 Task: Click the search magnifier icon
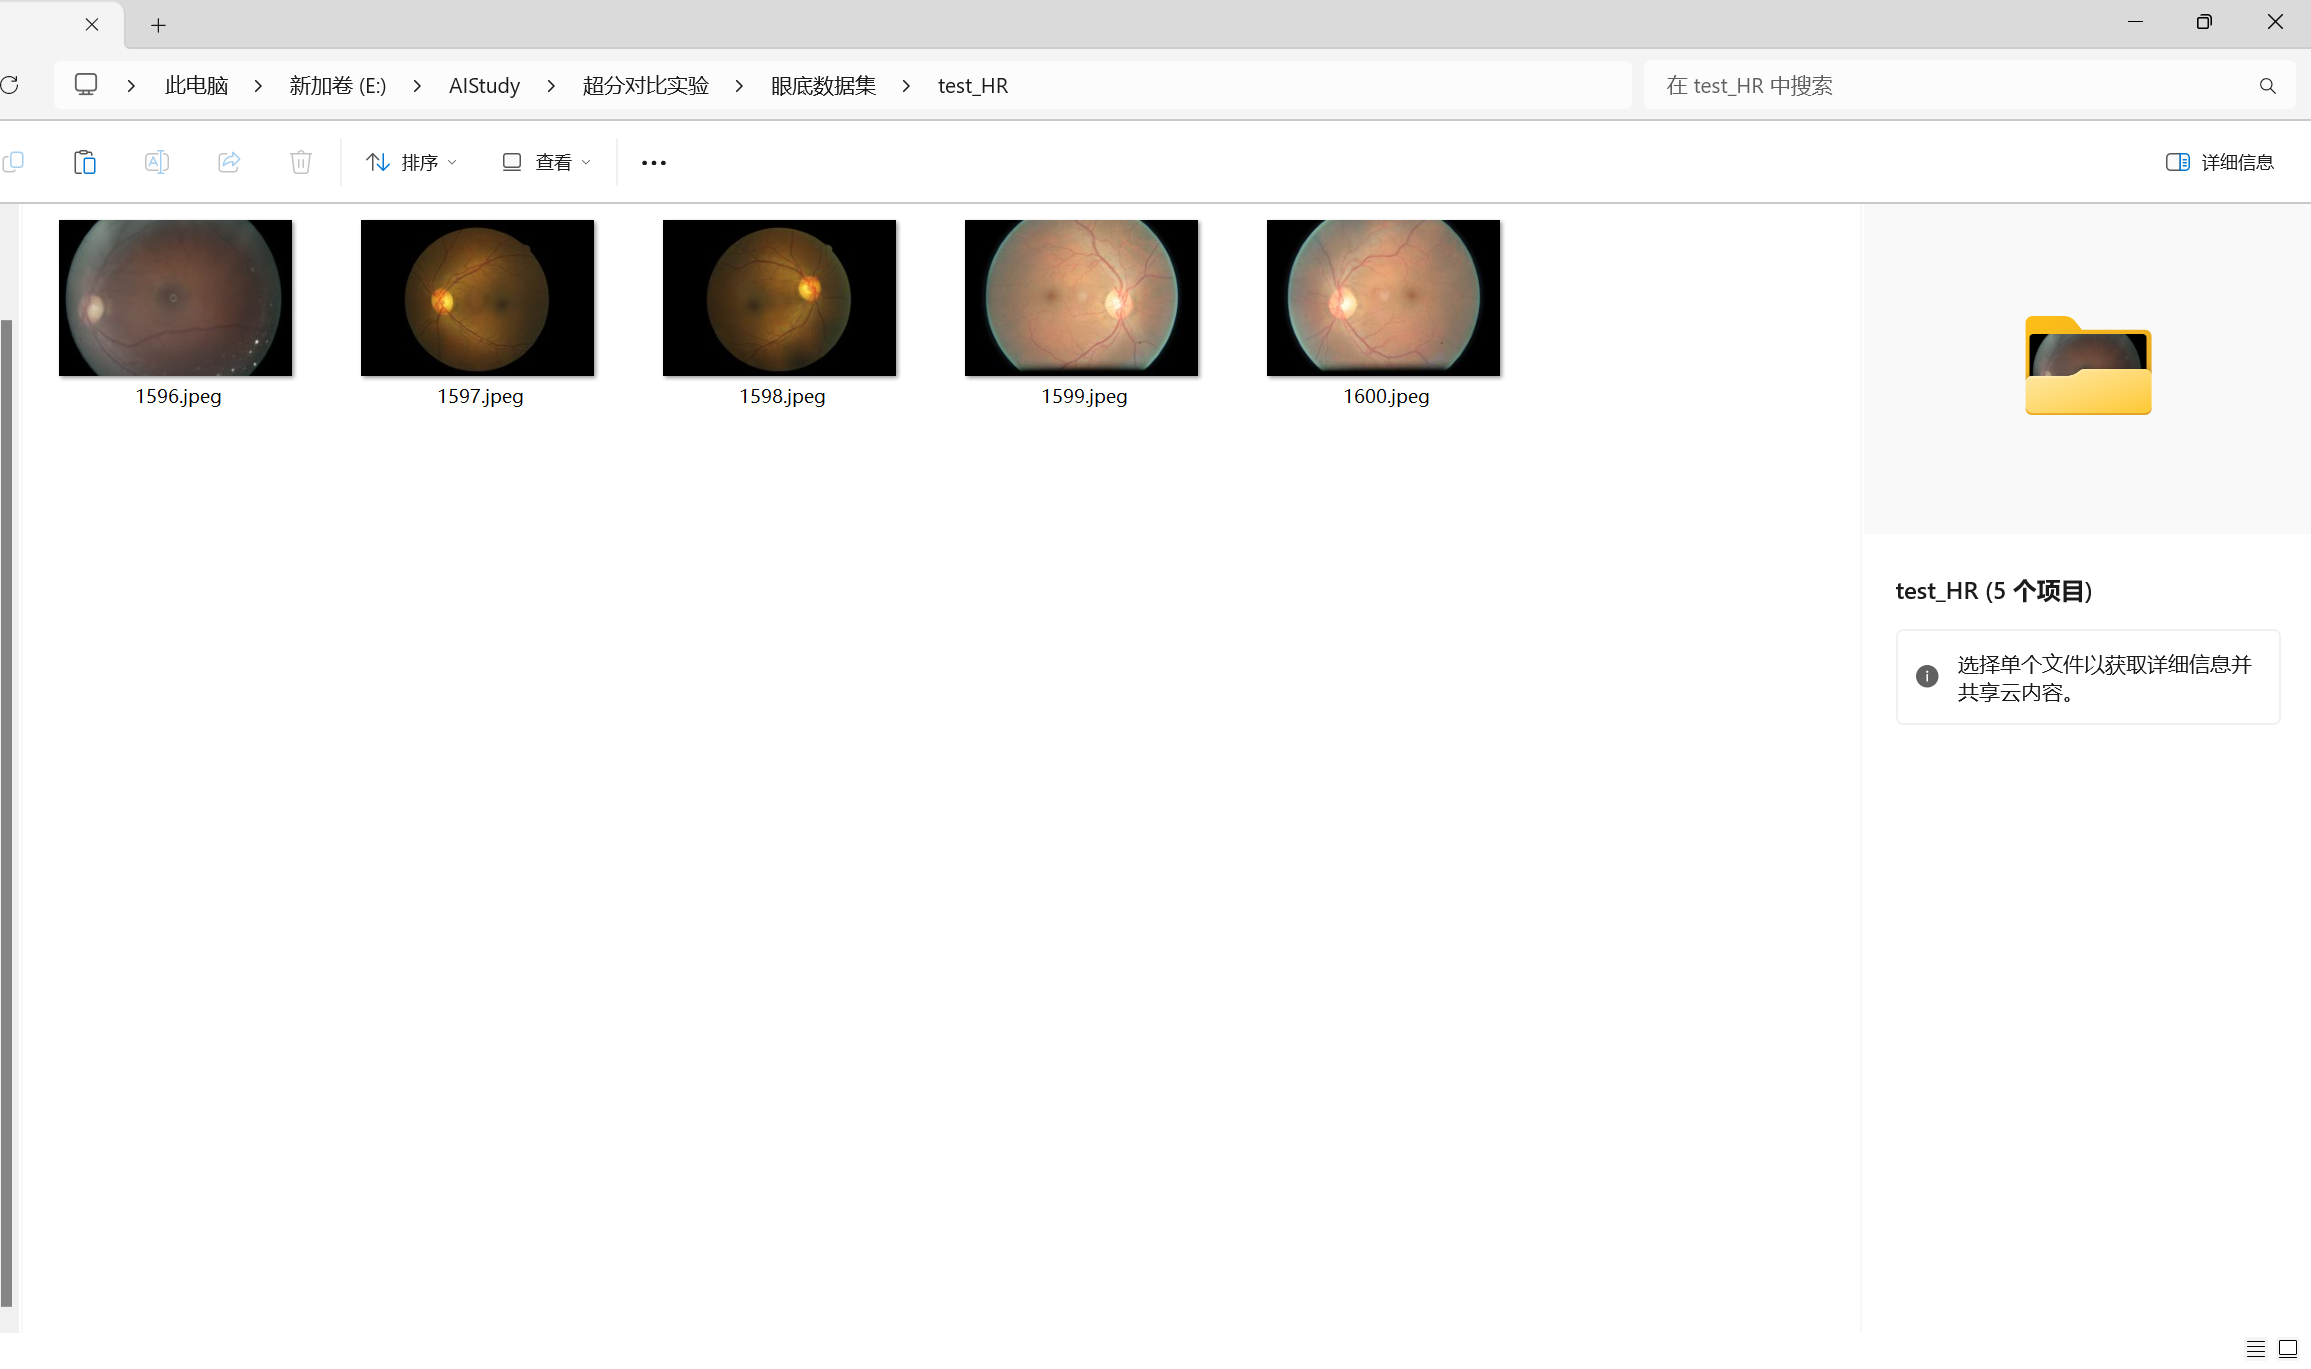click(2267, 86)
